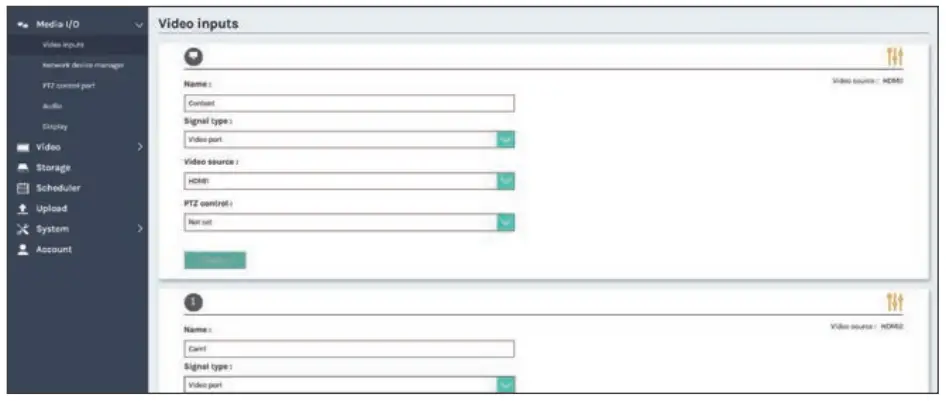Collapse the Media I/O sidebar section
The image size is (946, 401).
139,24
